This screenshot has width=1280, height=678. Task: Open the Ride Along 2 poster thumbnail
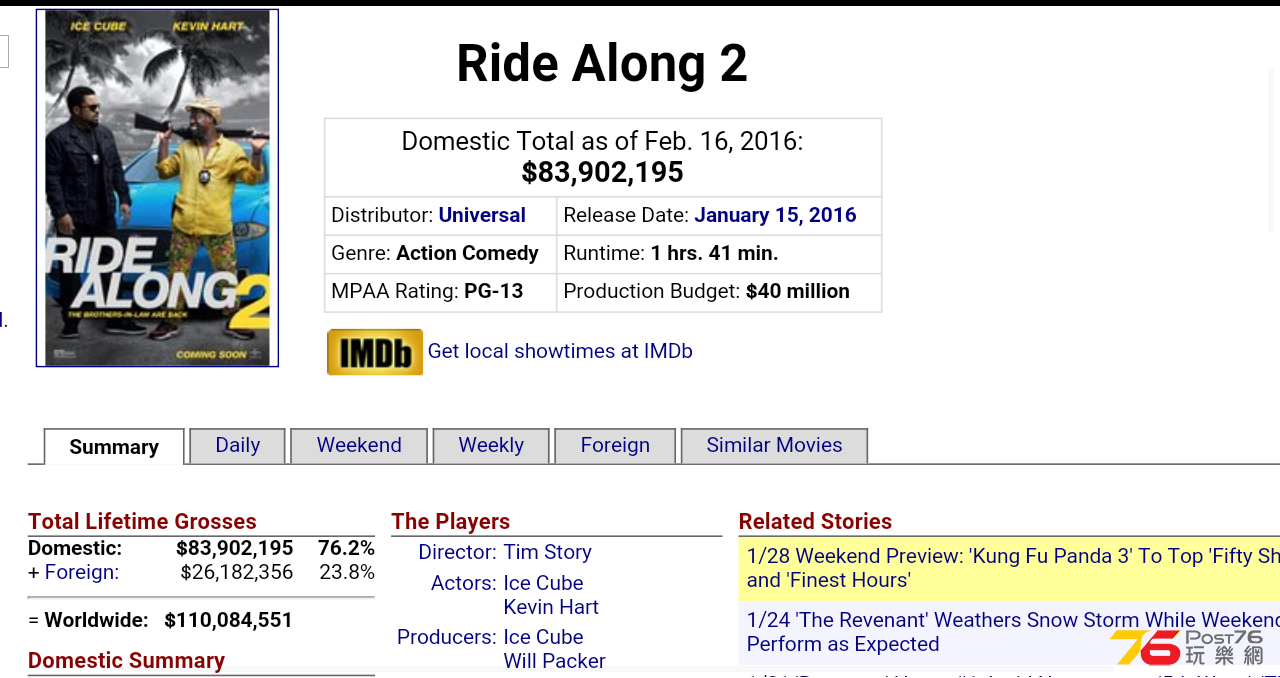coord(157,188)
